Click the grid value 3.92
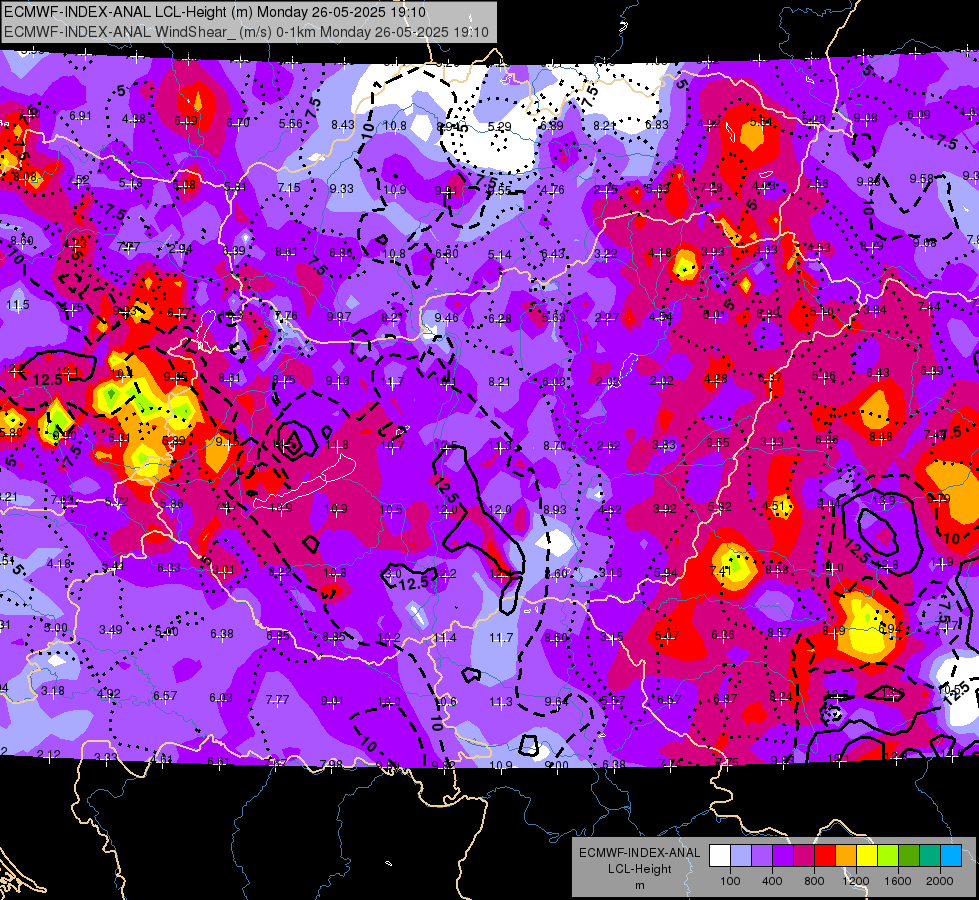This screenshot has height=900, width=979. (x=664, y=508)
